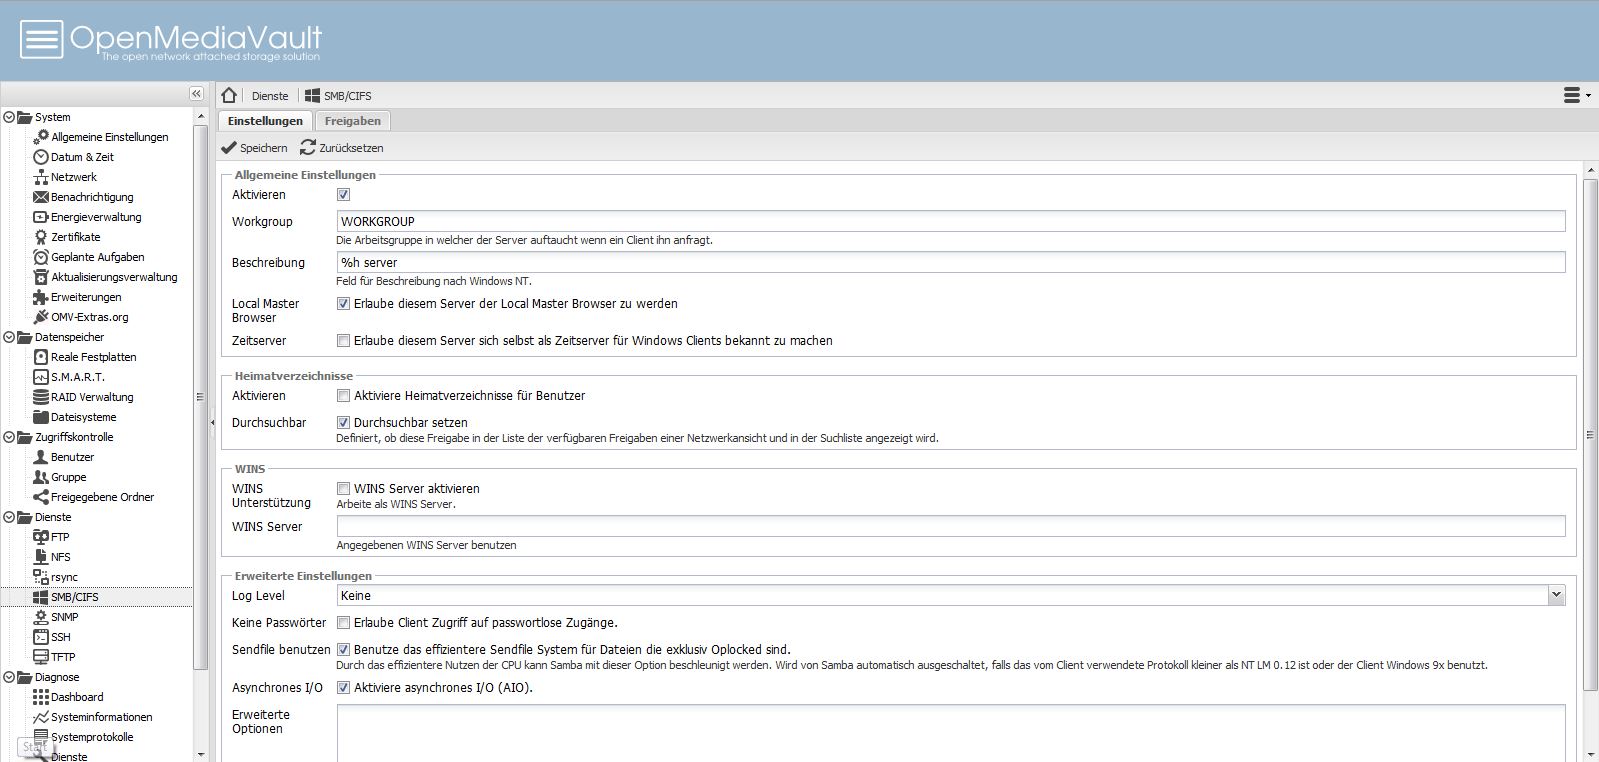The height and width of the screenshot is (762, 1599).
Task: Toggle the Sendfile benutzen checkbox
Action: click(x=343, y=650)
